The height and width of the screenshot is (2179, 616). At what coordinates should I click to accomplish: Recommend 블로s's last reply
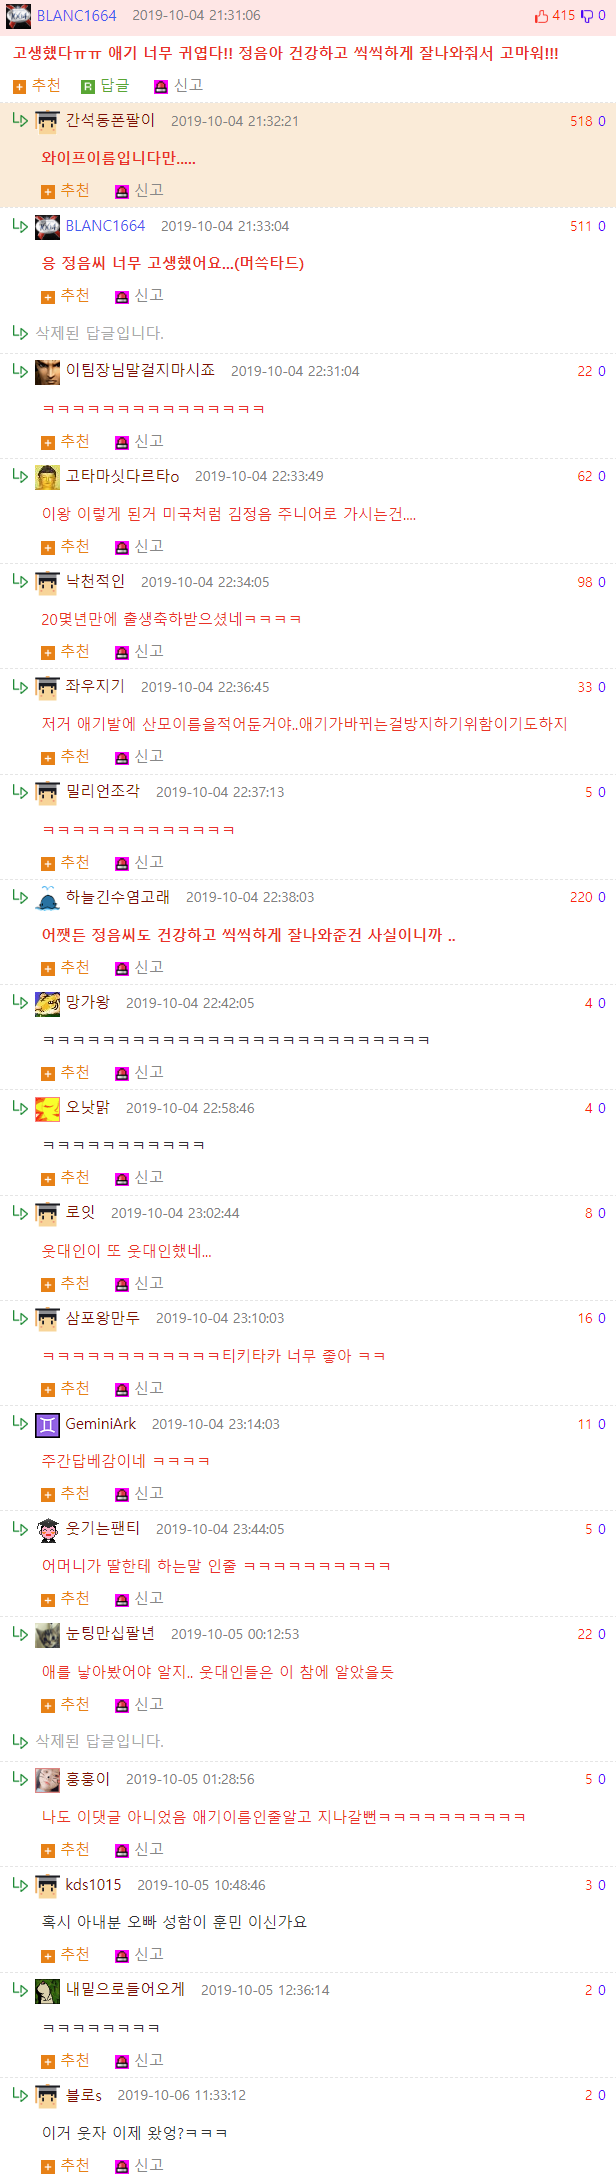coord(65,2165)
